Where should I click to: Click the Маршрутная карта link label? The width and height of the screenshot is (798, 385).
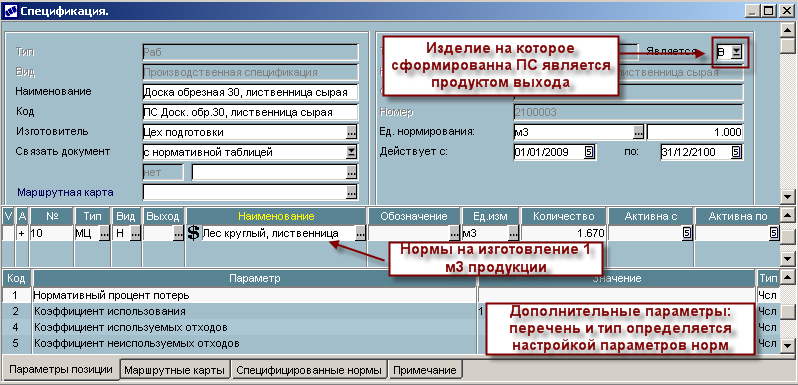tap(65, 192)
